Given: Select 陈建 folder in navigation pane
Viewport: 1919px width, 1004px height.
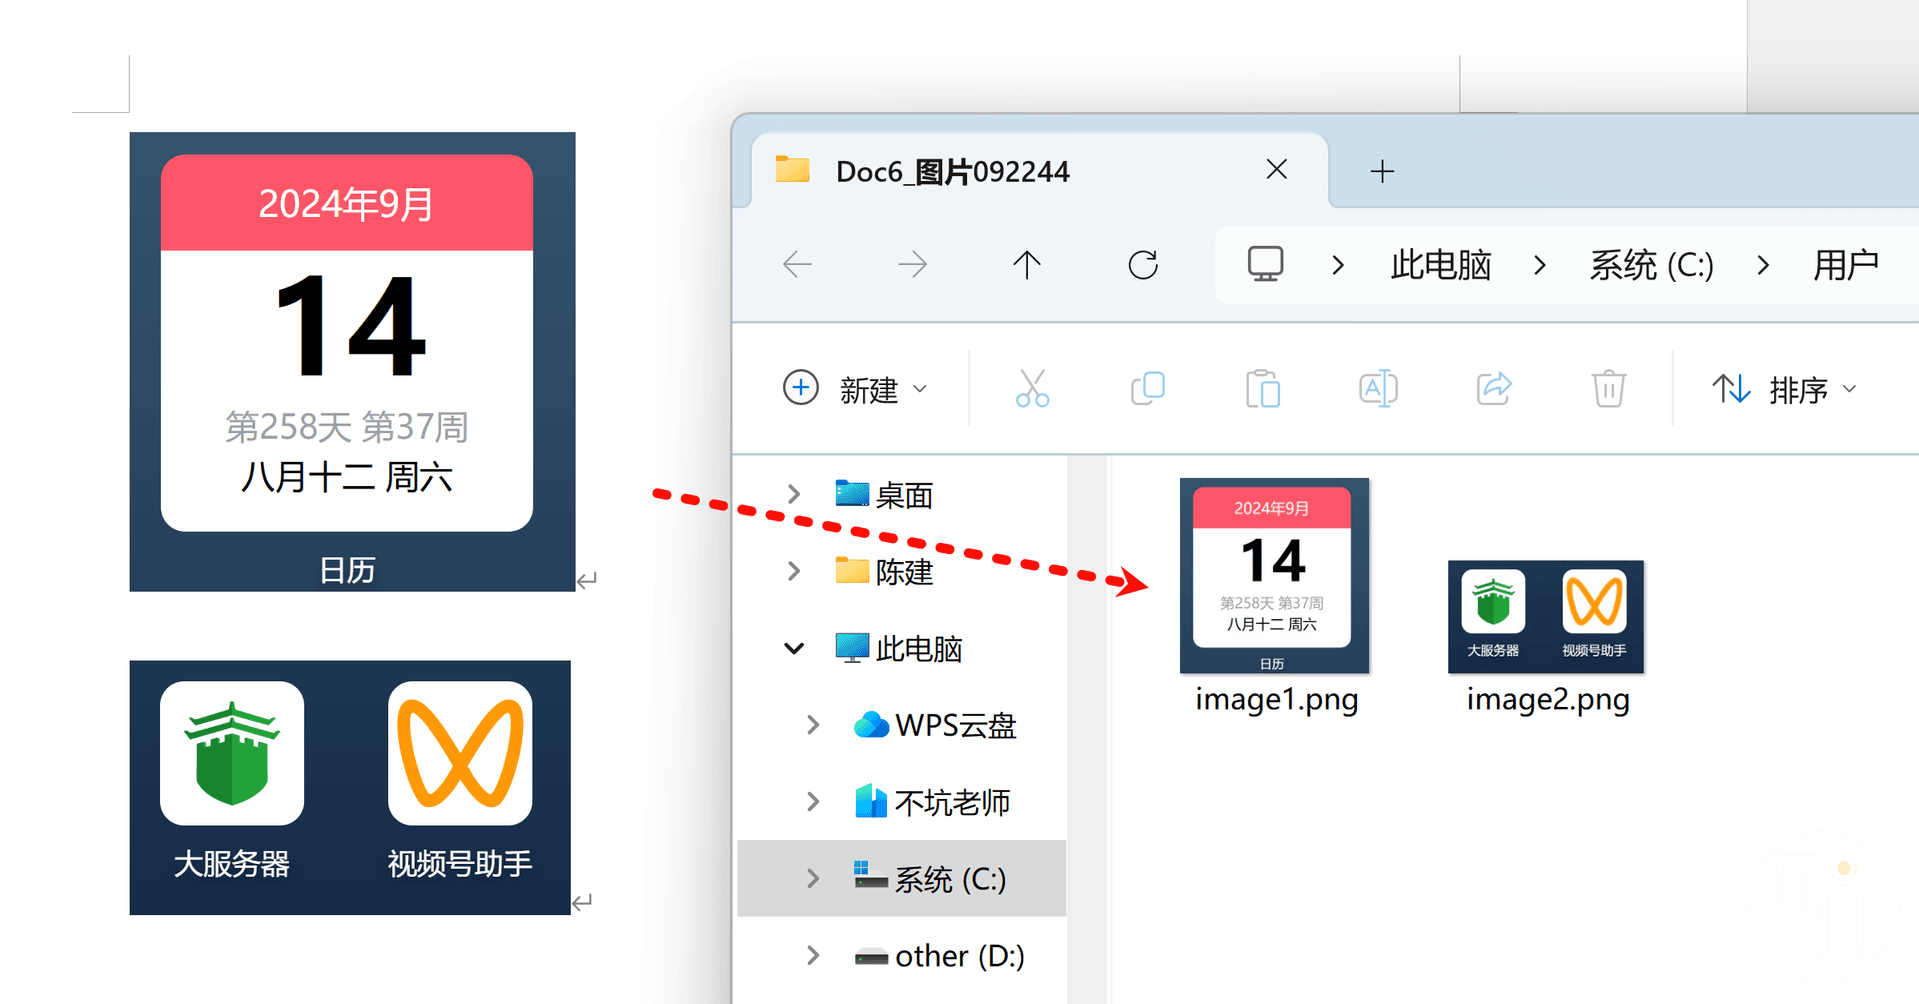Looking at the screenshot, I should coord(884,571).
